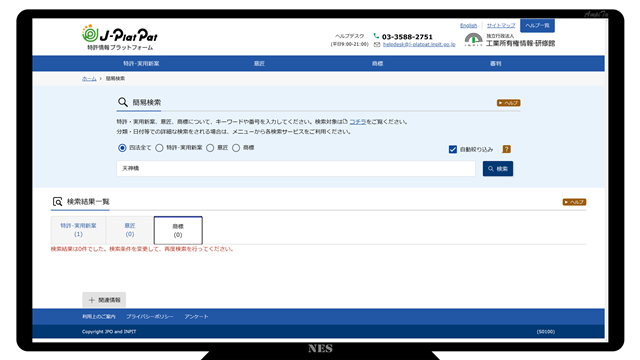Open the コチラ link in the search description

358,122
